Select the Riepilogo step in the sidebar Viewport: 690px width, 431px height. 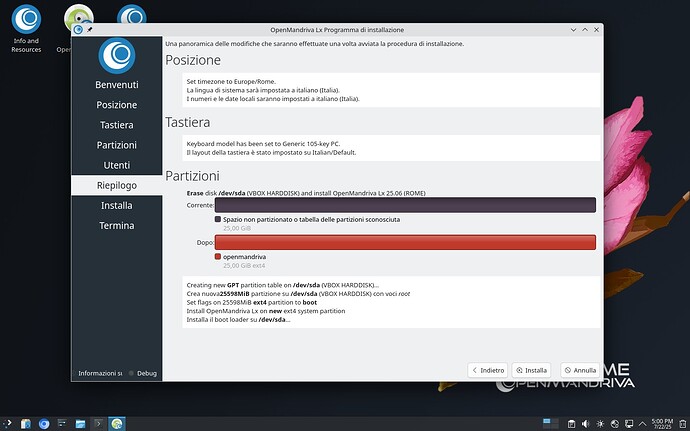(117, 185)
